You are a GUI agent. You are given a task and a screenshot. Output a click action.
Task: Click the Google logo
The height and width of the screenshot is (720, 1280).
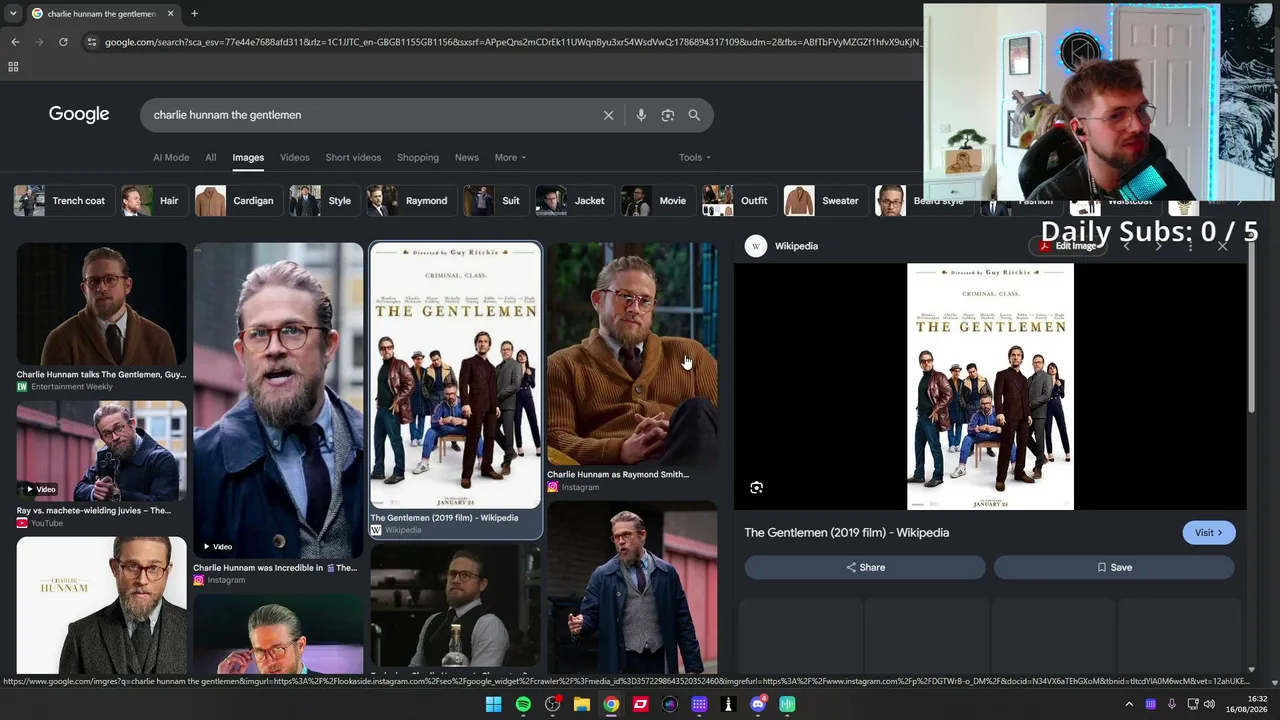pos(79,114)
